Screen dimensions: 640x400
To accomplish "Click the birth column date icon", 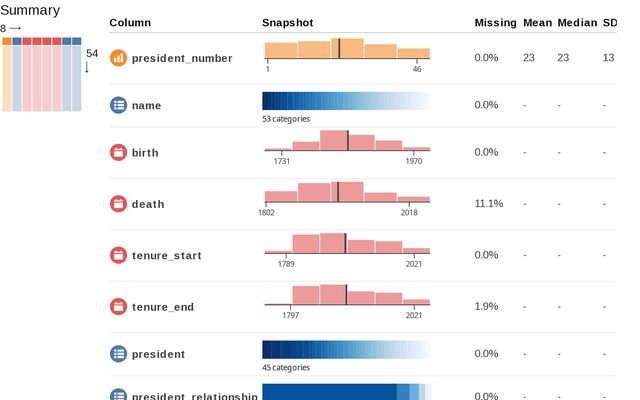I will click(118, 152).
